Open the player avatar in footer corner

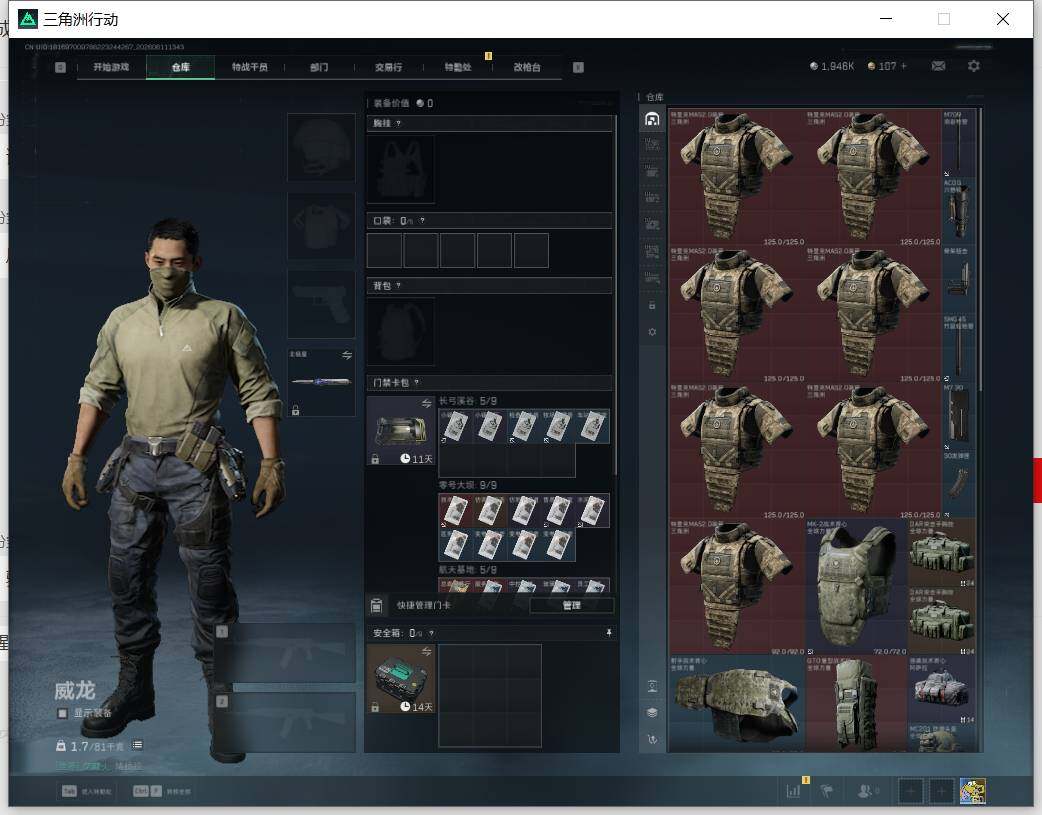[x=972, y=790]
